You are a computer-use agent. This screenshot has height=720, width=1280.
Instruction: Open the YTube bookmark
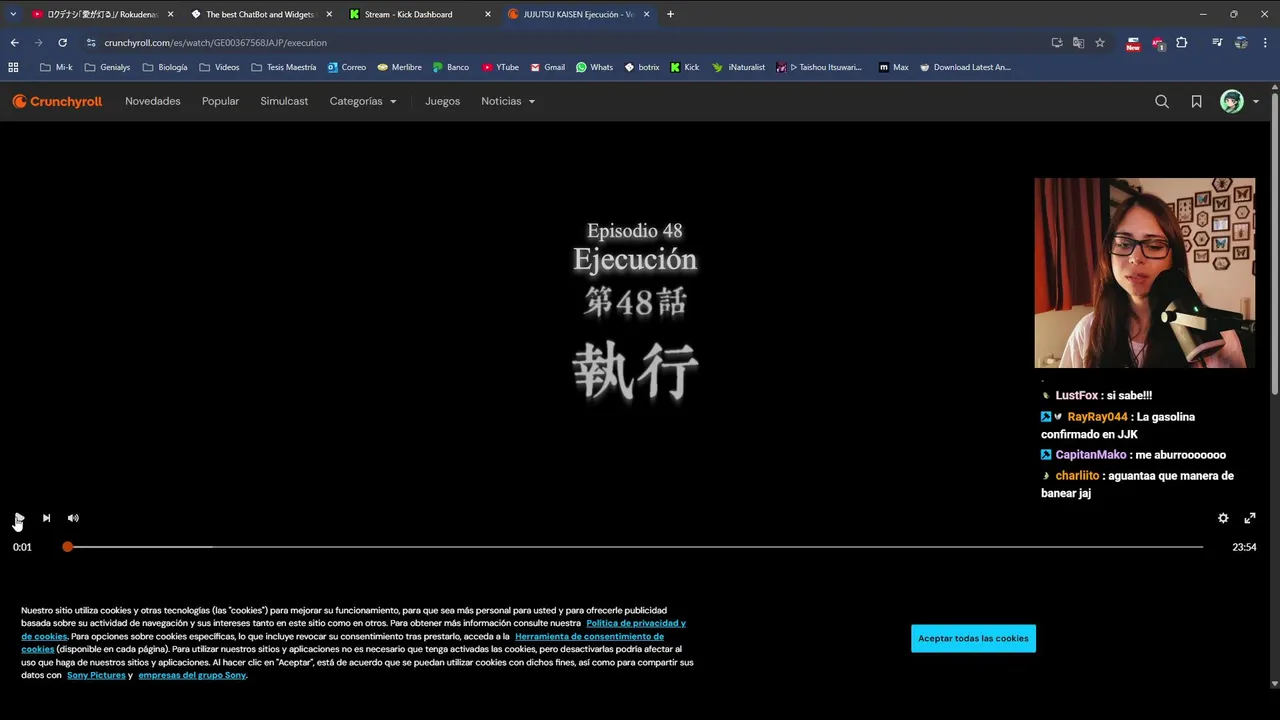501,67
